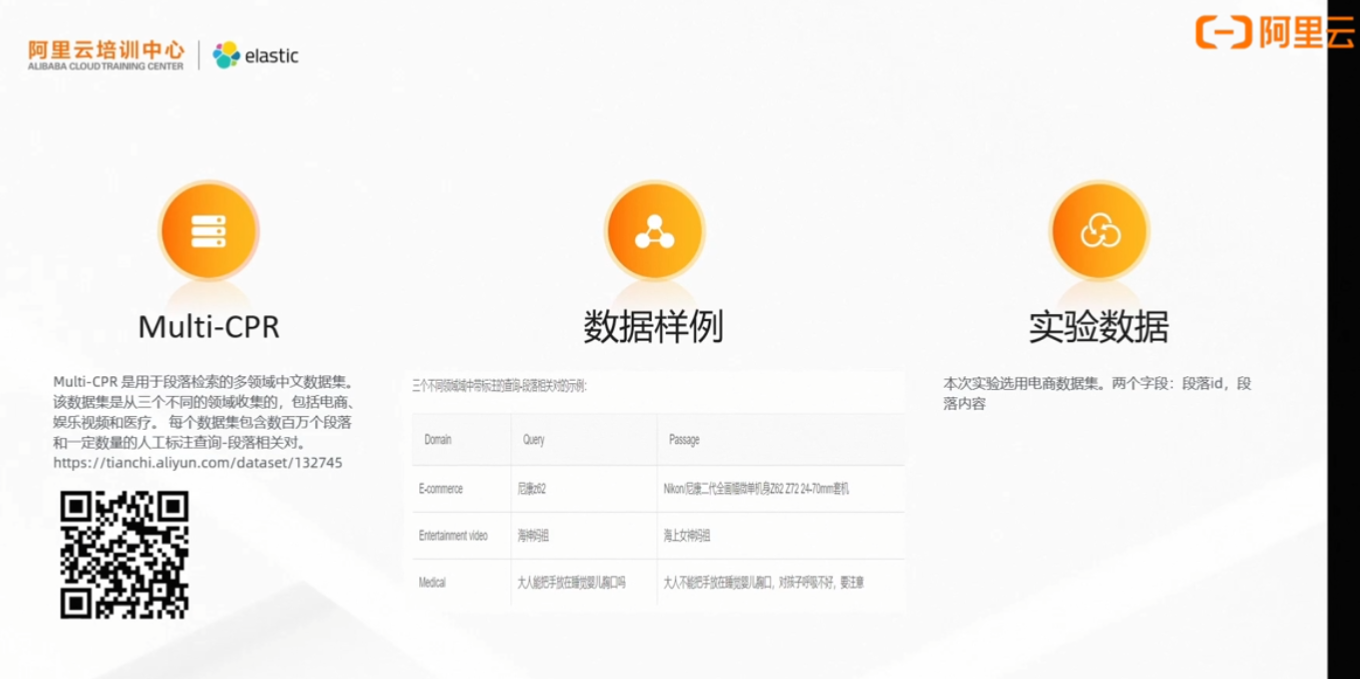The image size is (1360, 679).
Task: Click the 阿里云培训中心 training center logo
Action: [x=106, y=55]
